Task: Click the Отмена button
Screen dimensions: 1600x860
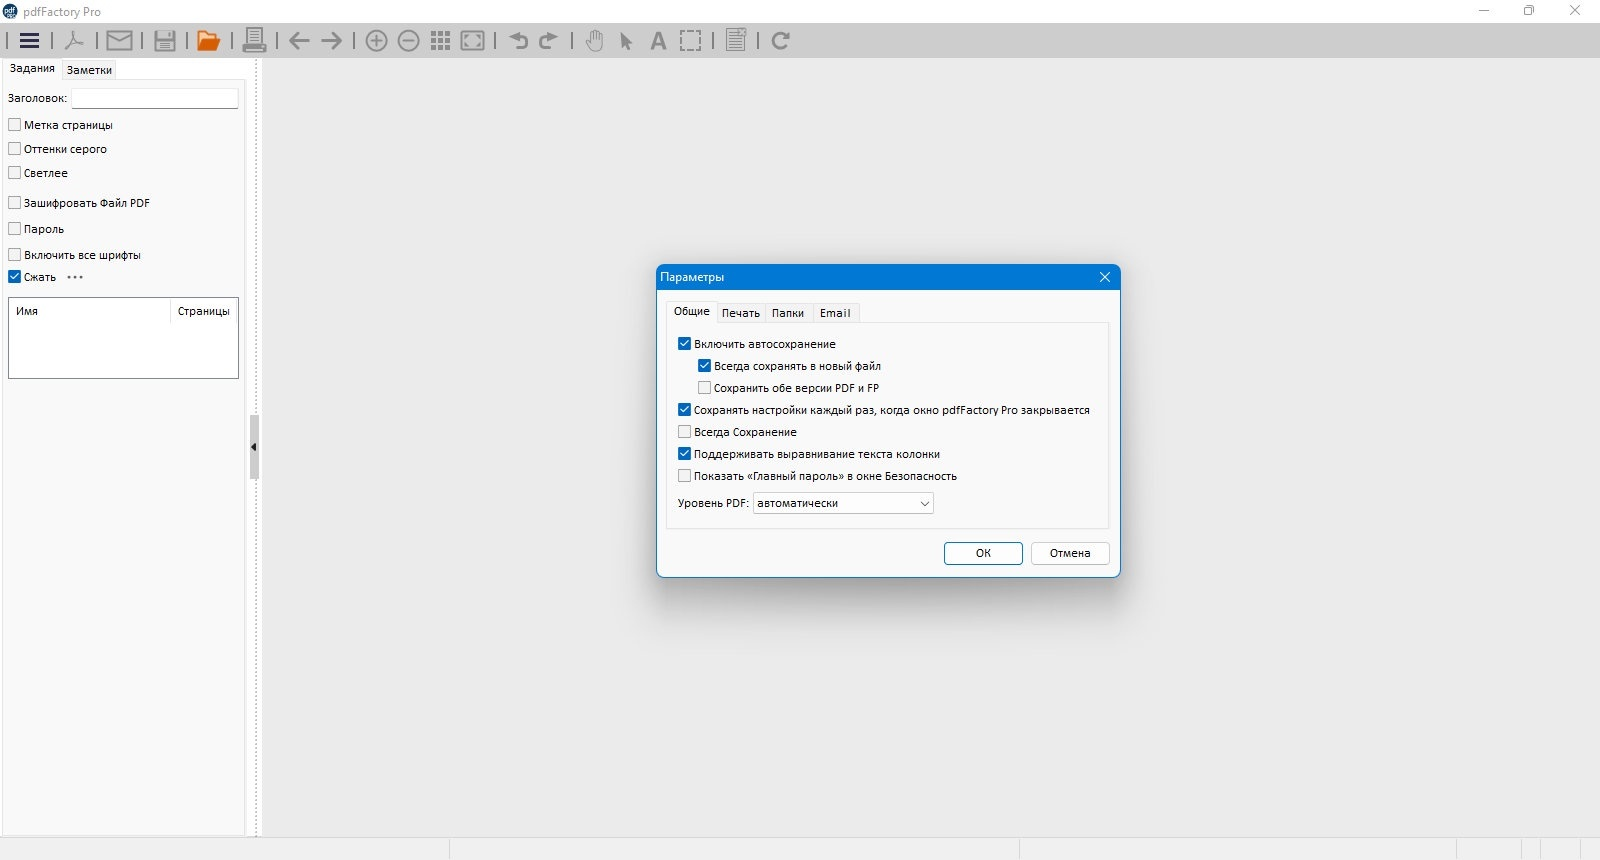Action: (1070, 553)
